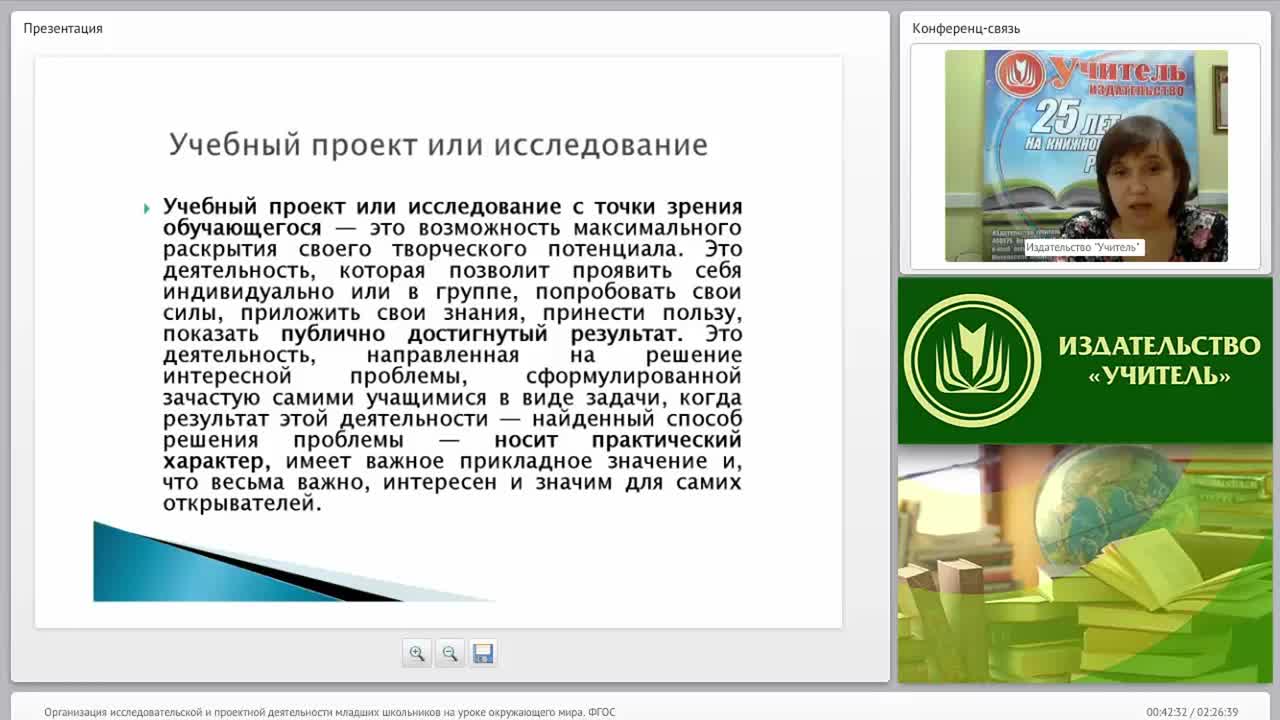Zoom out of the presentation slide
This screenshot has height=720, width=1280.
[x=450, y=654]
